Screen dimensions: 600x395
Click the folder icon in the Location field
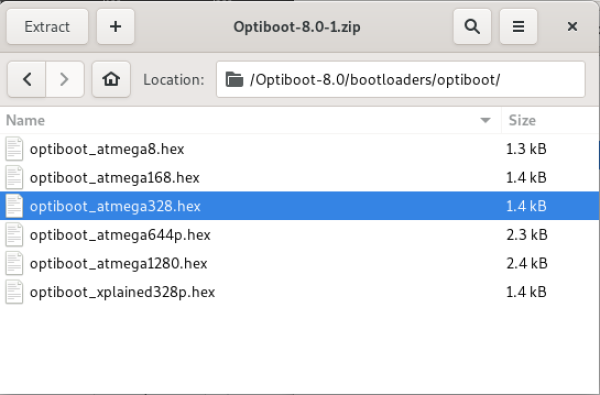(x=234, y=80)
